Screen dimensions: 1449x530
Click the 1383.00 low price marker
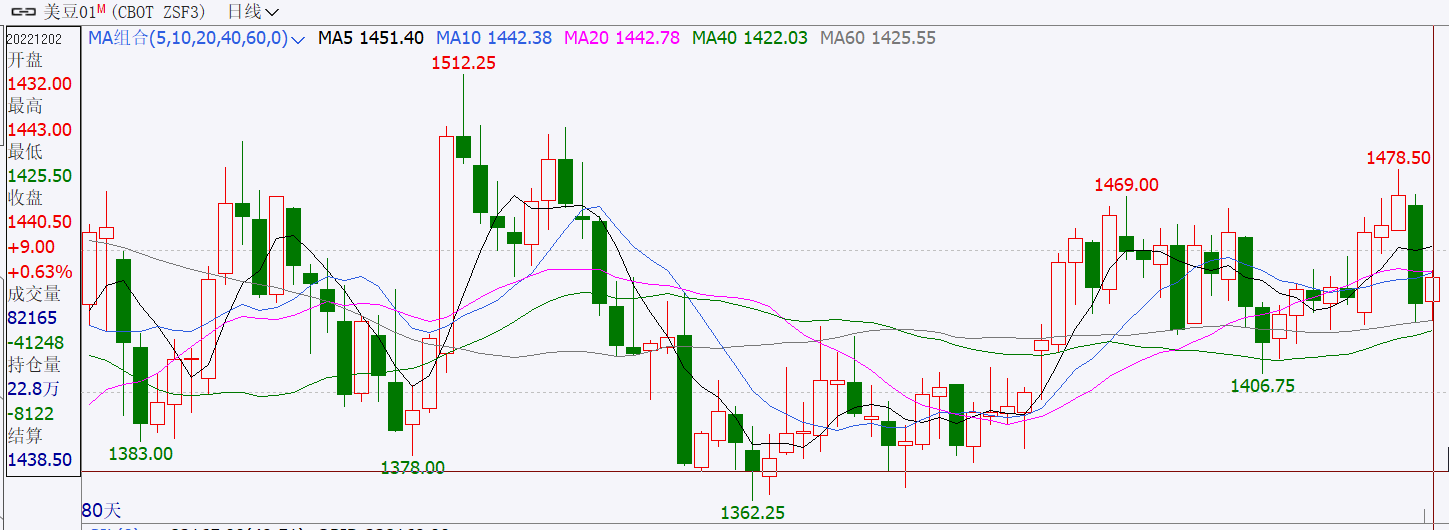click(141, 453)
